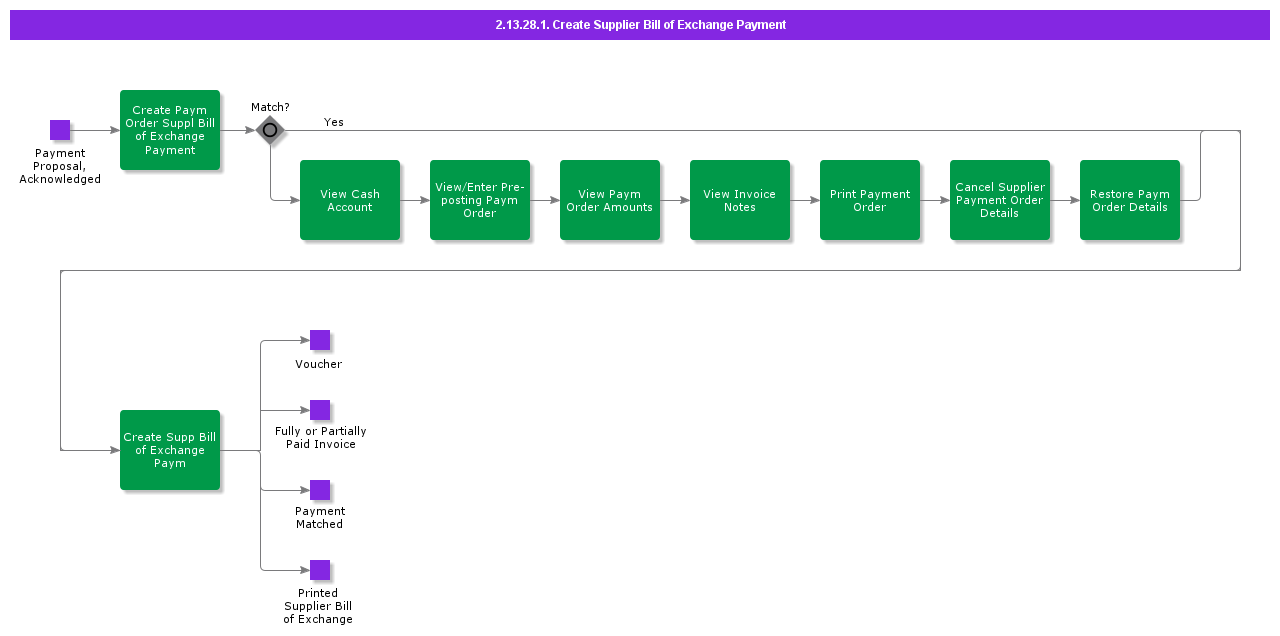Click the Voucher label text
This screenshot has height=636, width=1280.
click(x=319, y=364)
